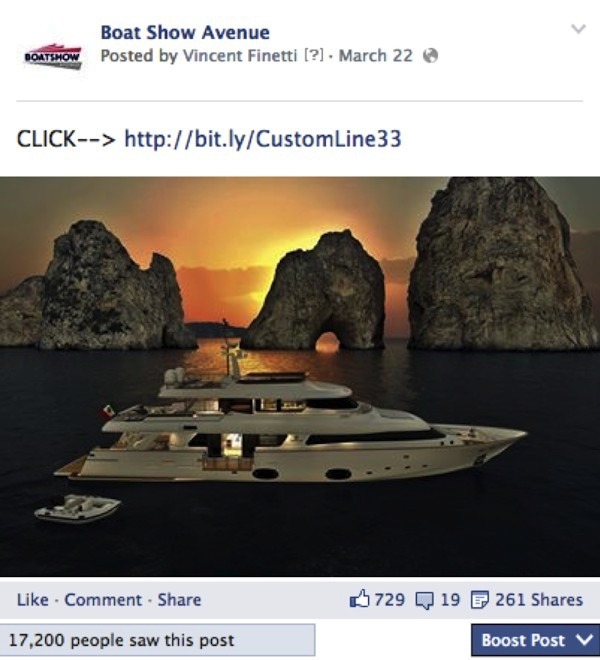Expand the post options chevron menu
The image size is (600, 660).
pos(578,29)
